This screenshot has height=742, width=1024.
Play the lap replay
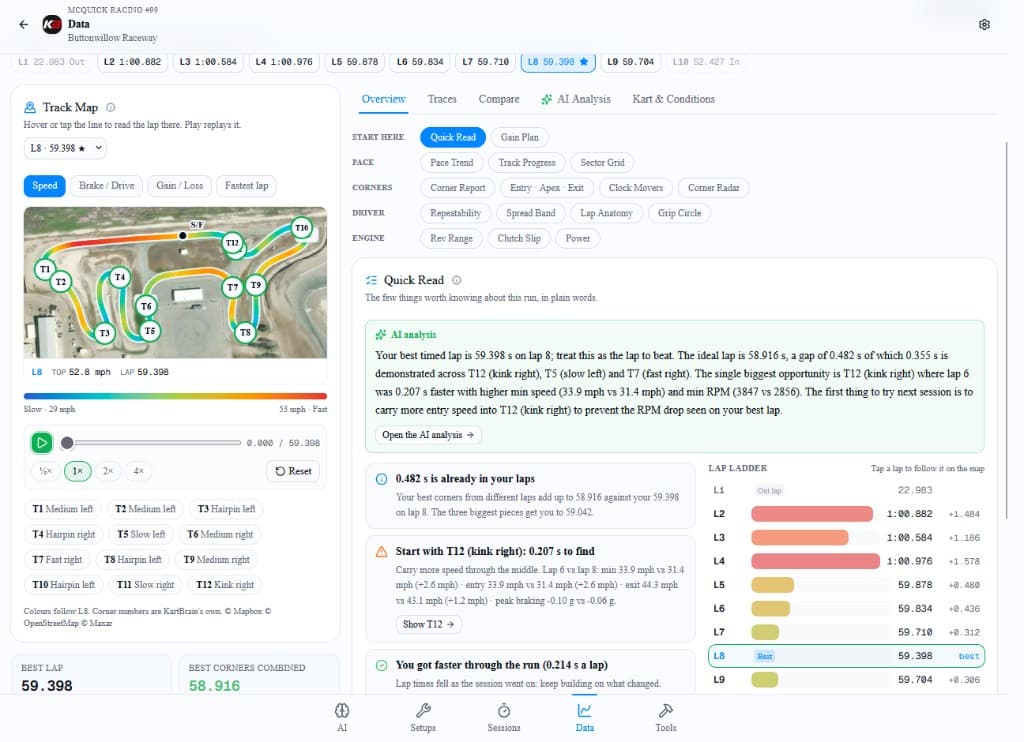[x=42, y=443]
